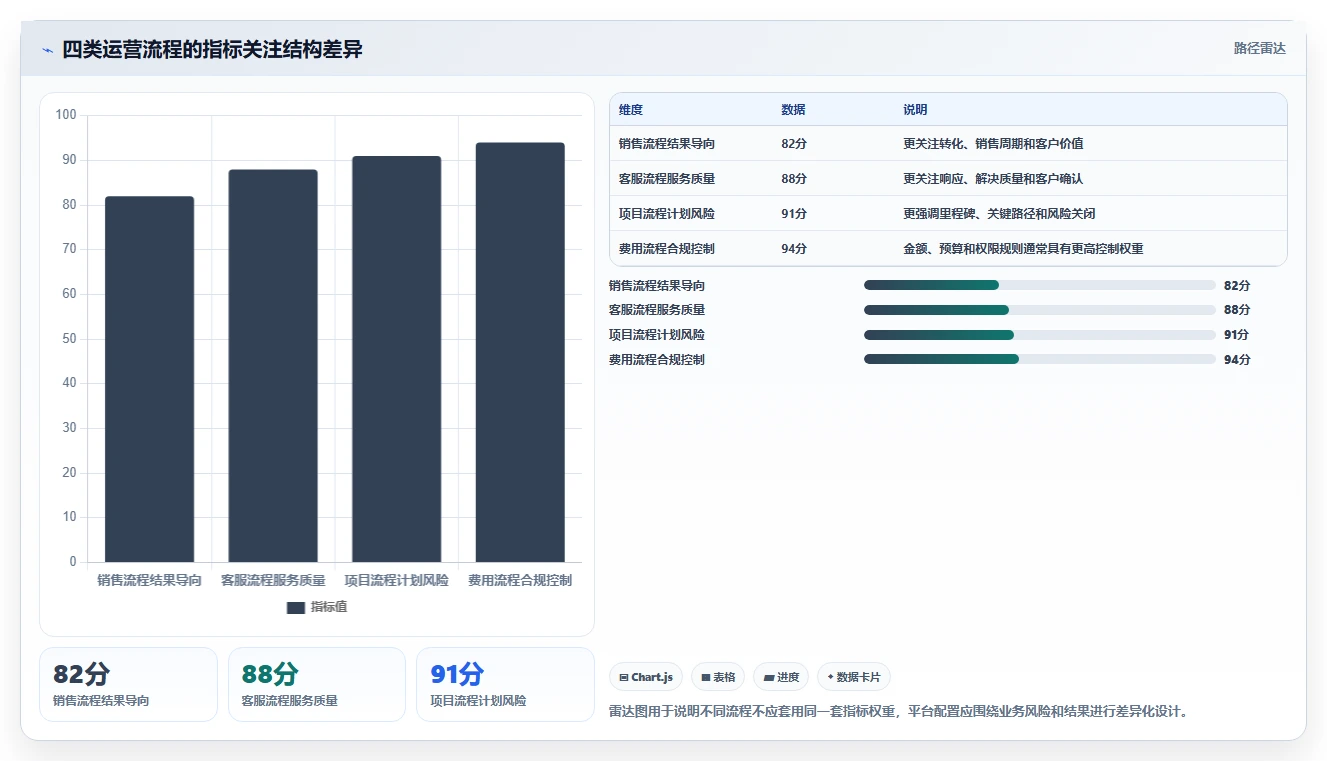Click the 项目流程计划风险 x-axis label
Image resolution: width=1327 pixels, height=761 pixels.
(396, 580)
